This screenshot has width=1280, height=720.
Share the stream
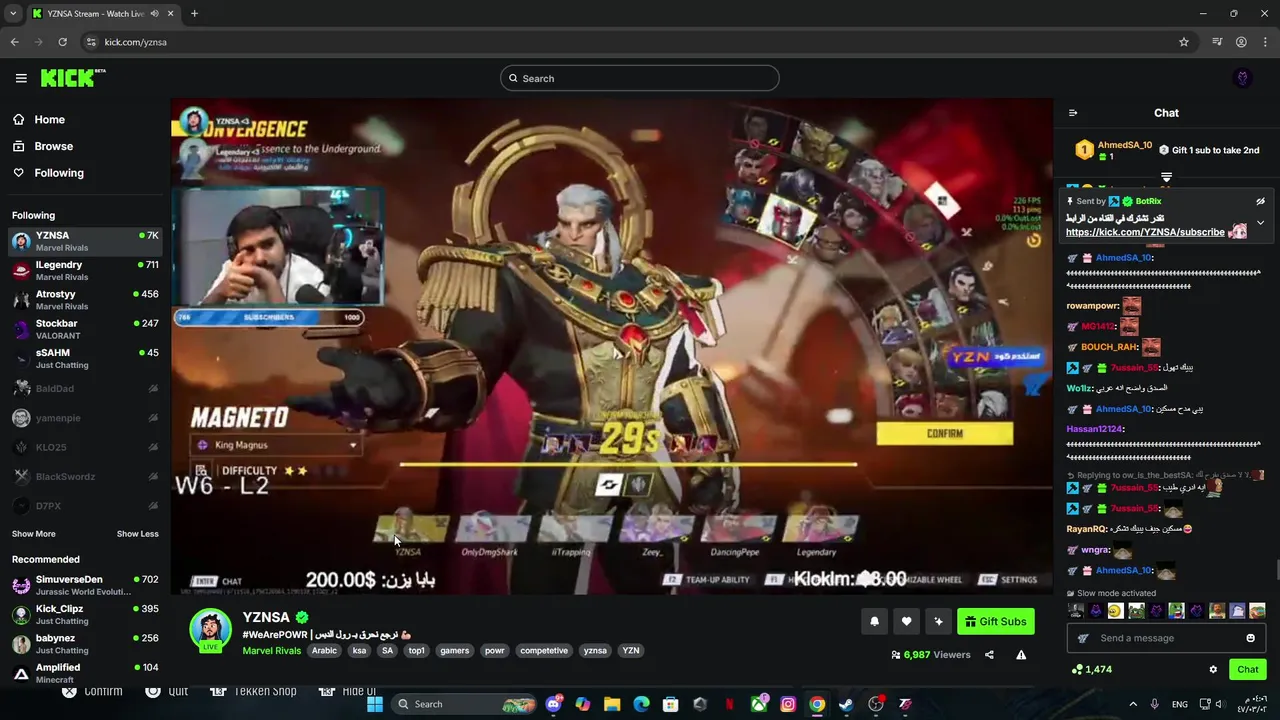point(989,655)
